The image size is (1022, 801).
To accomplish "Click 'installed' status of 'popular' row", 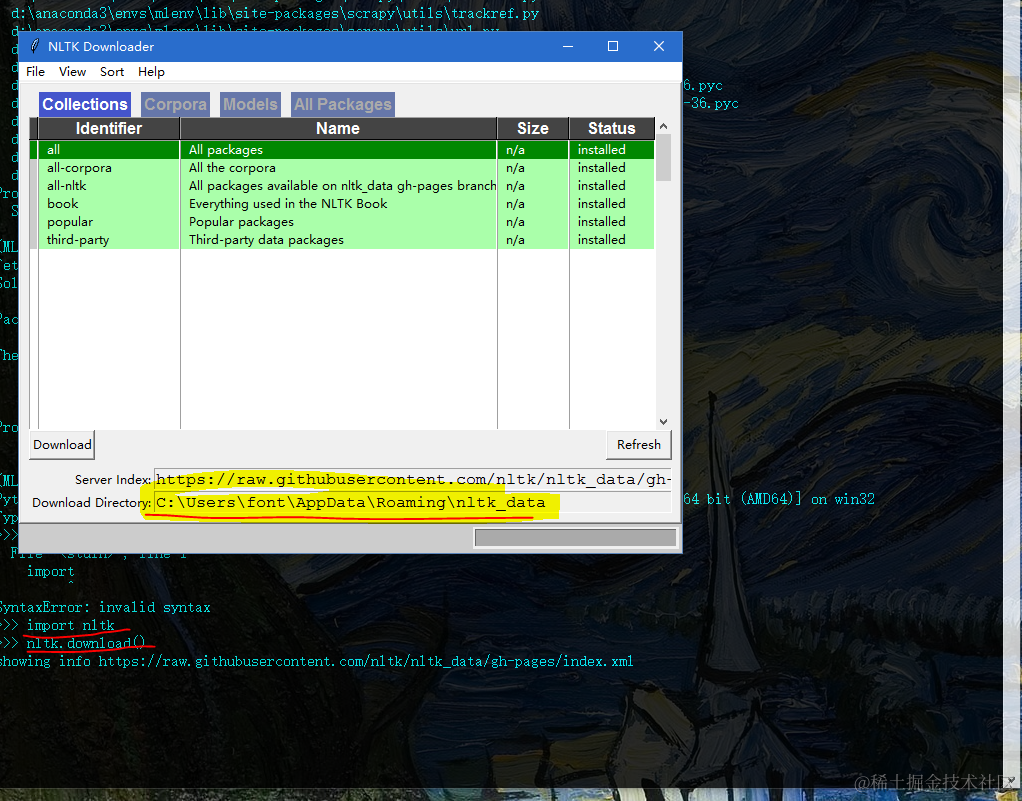I will point(601,222).
